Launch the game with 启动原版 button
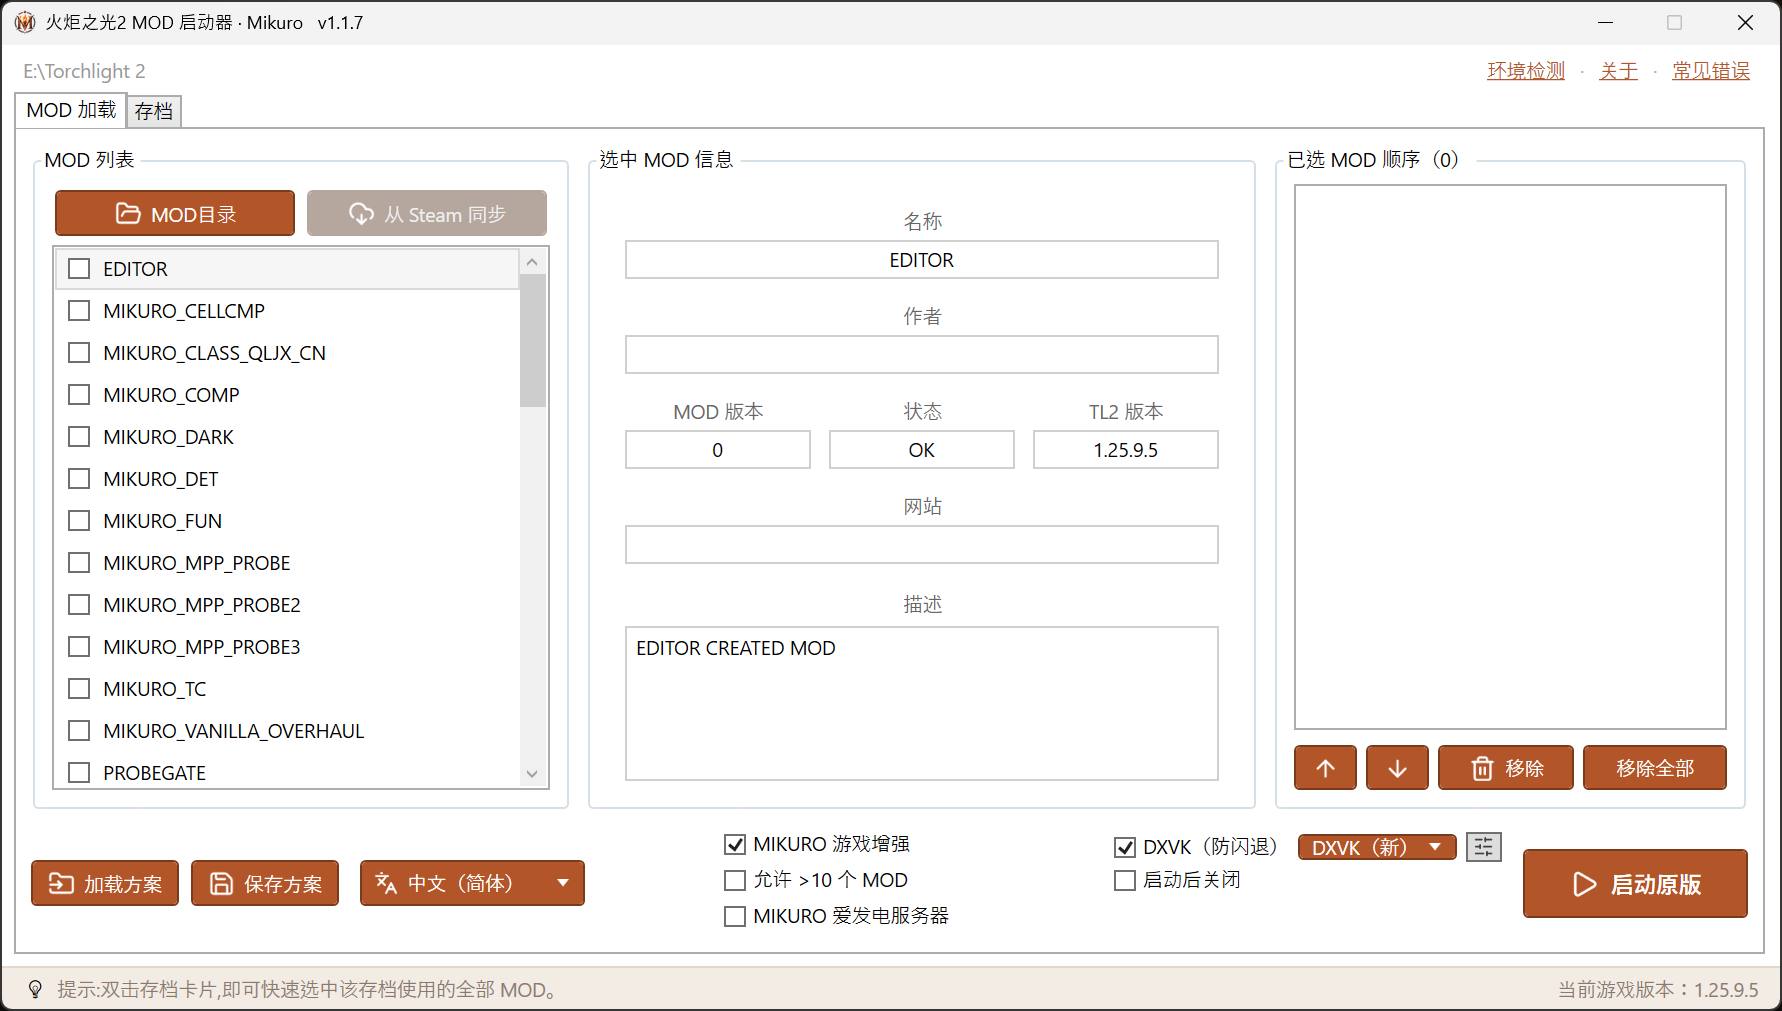The height and width of the screenshot is (1011, 1782). coord(1635,884)
